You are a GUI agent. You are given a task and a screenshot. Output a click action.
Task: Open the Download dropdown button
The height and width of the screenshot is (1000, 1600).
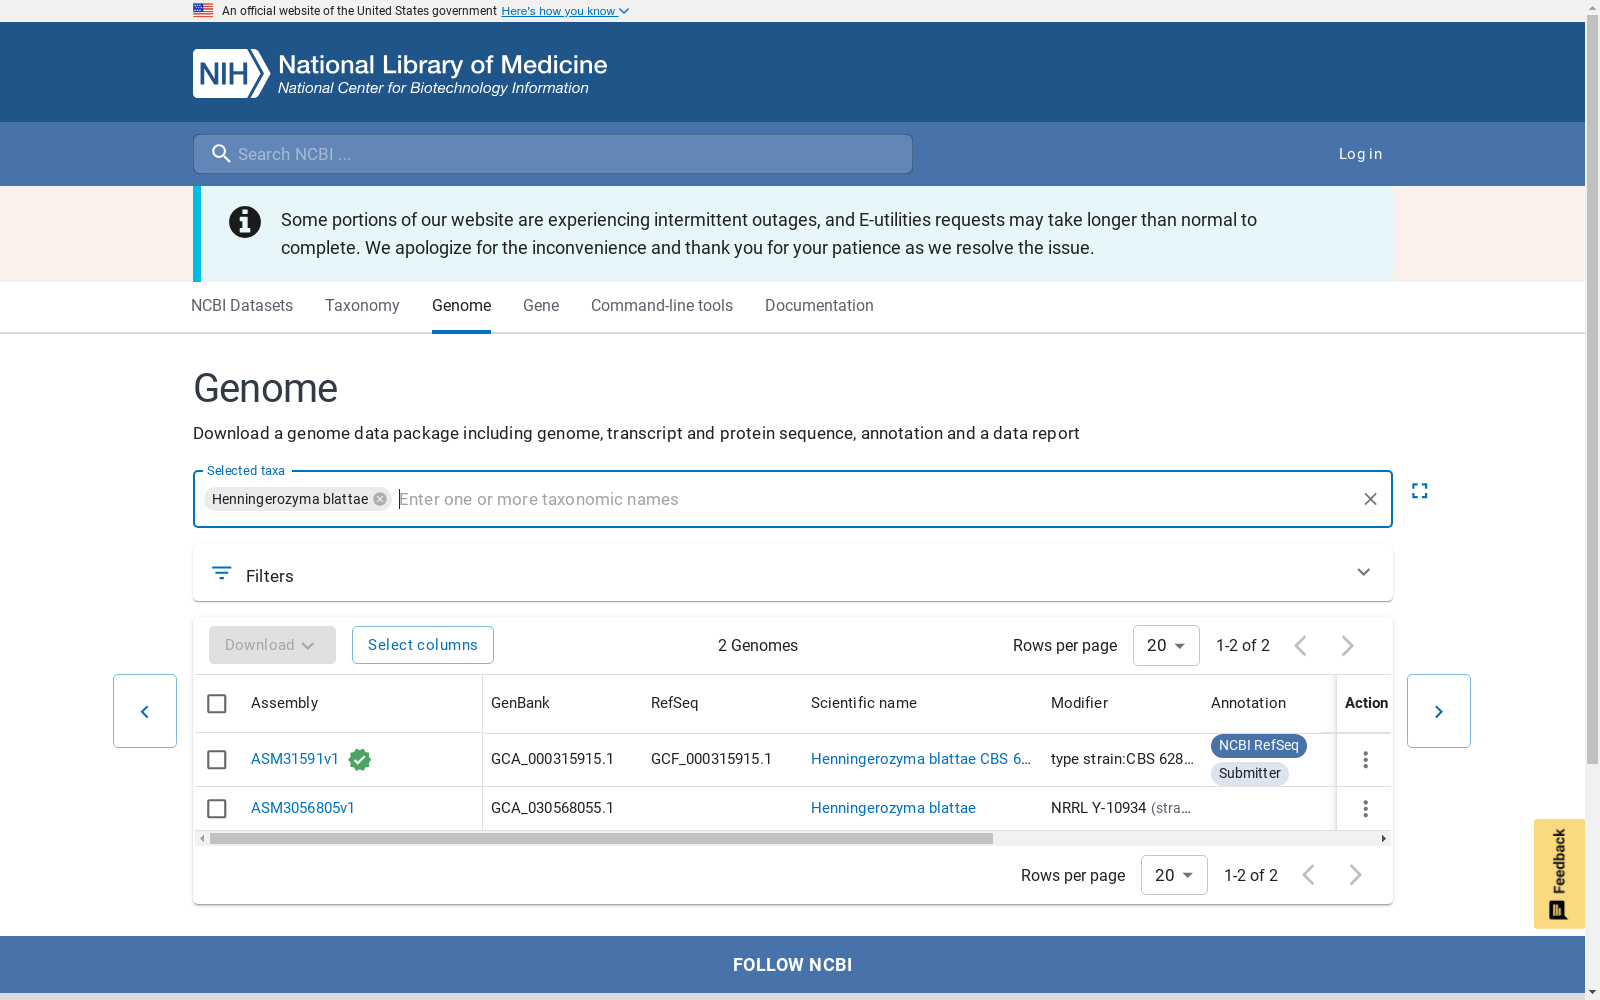tap(272, 645)
